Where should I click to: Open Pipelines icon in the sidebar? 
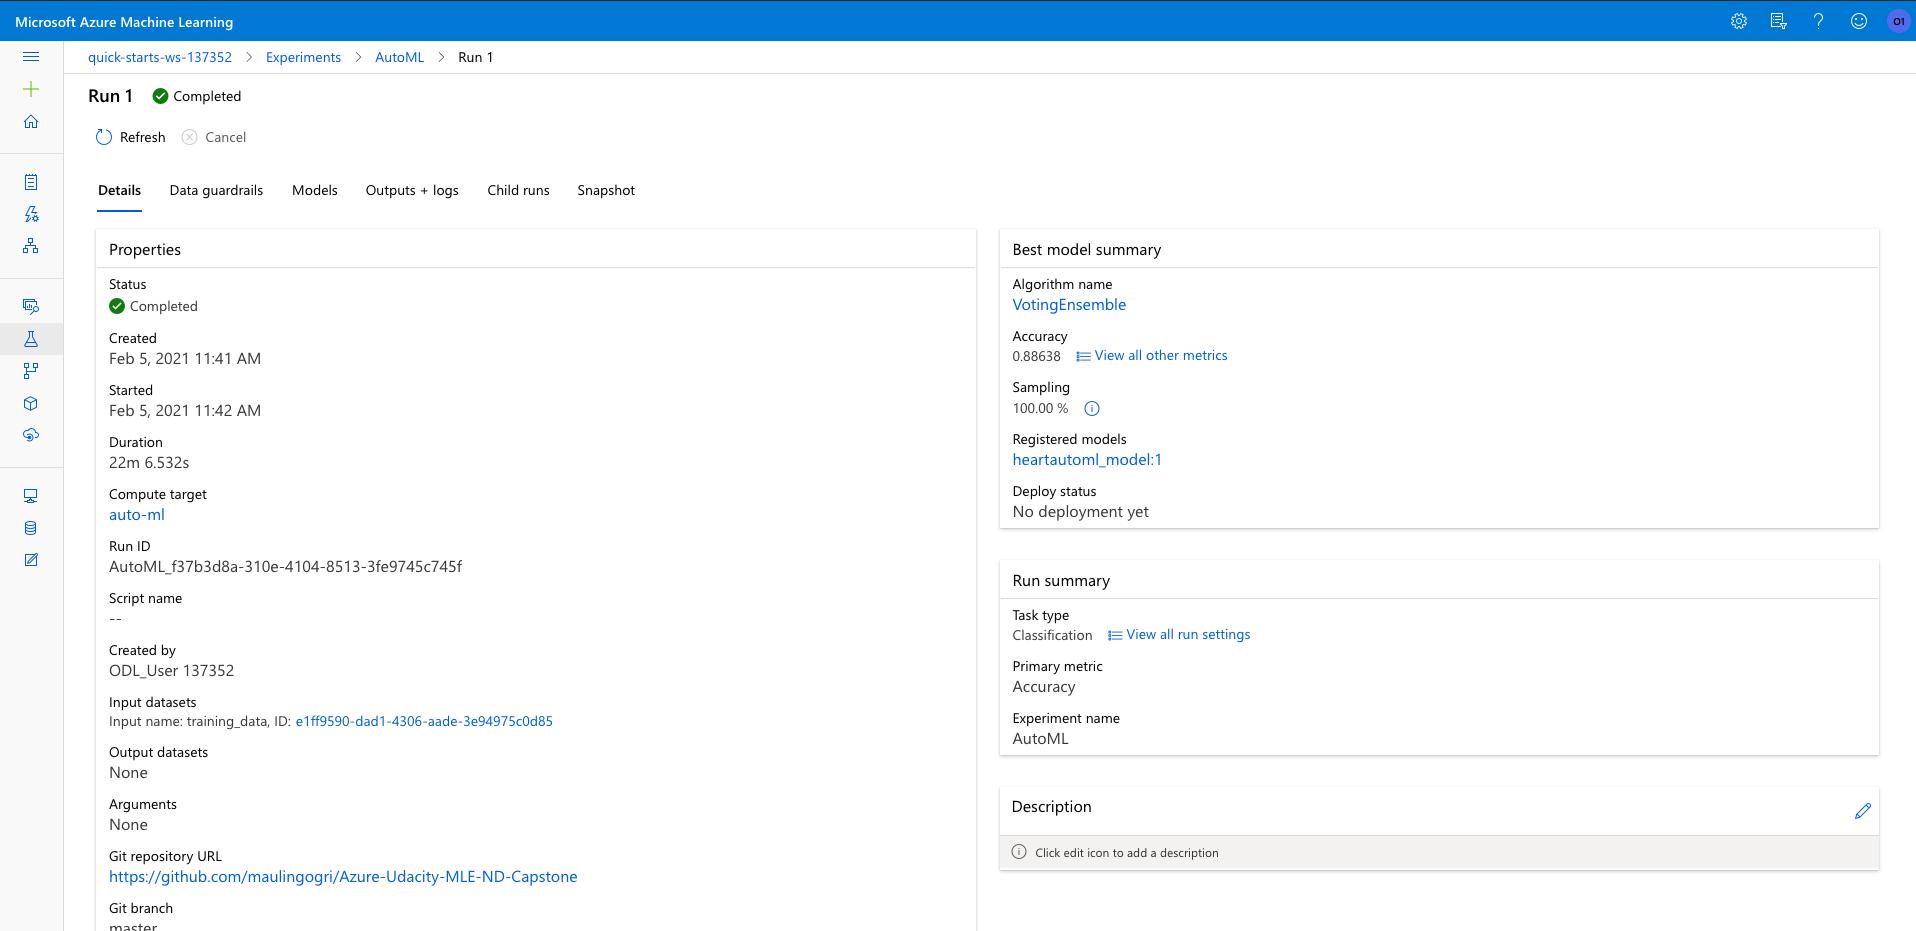tap(31, 371)
